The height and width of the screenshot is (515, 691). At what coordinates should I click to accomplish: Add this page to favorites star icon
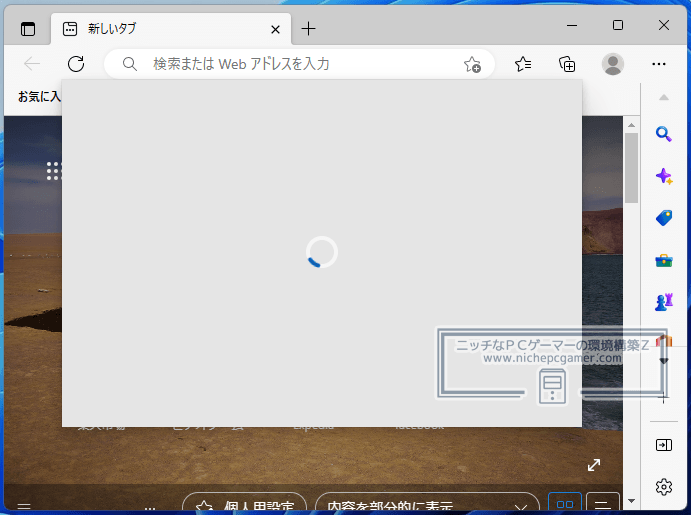[x=472, y=64]
